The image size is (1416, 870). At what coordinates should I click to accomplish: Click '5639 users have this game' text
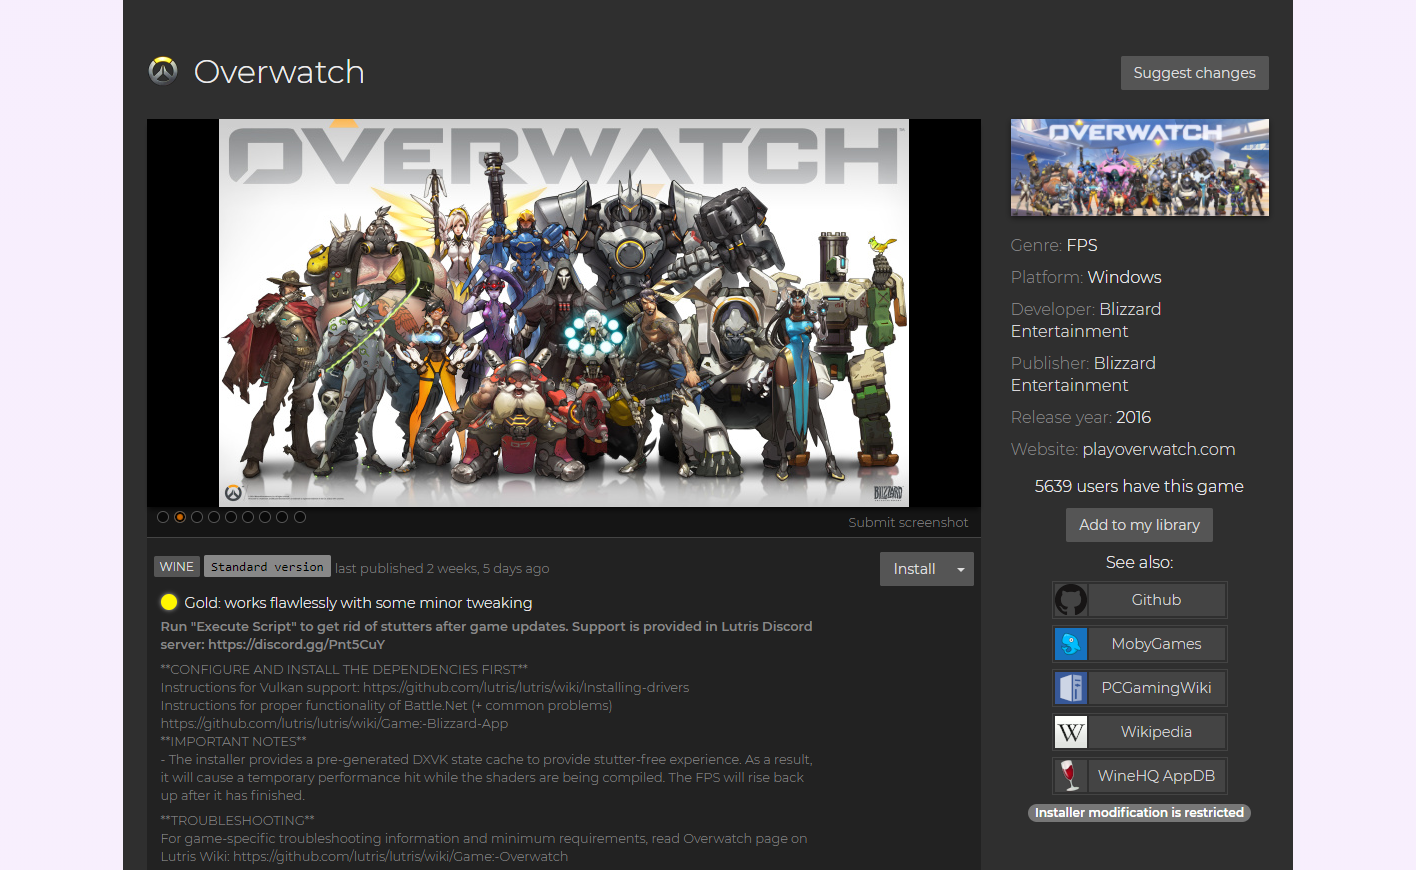click(x=1139, y=486)
